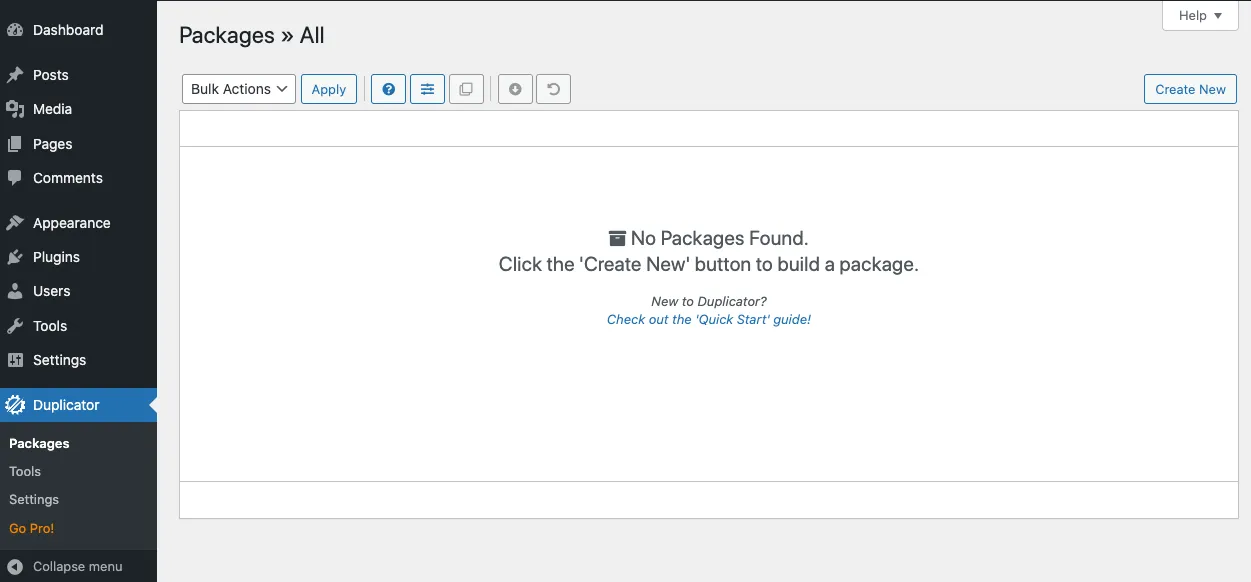Click the recovery undo-arrow toolbar icon
Screen dimensions: 1251x582
pos(553,89)
